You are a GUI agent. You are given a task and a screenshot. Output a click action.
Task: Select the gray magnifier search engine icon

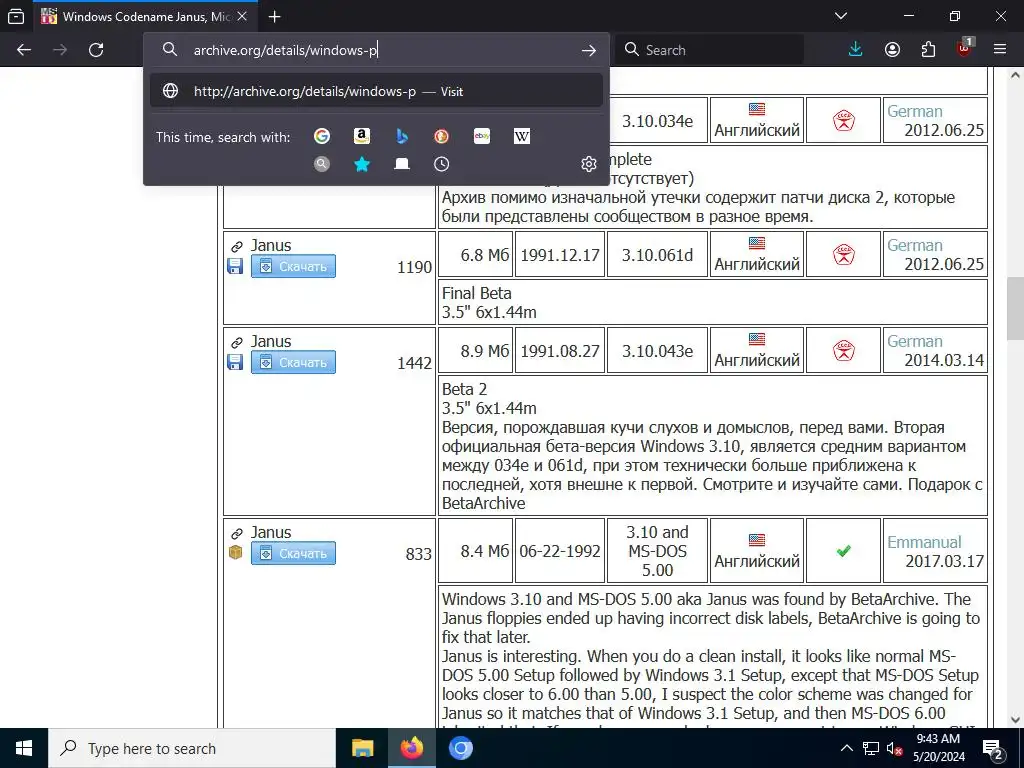[321, 164]
